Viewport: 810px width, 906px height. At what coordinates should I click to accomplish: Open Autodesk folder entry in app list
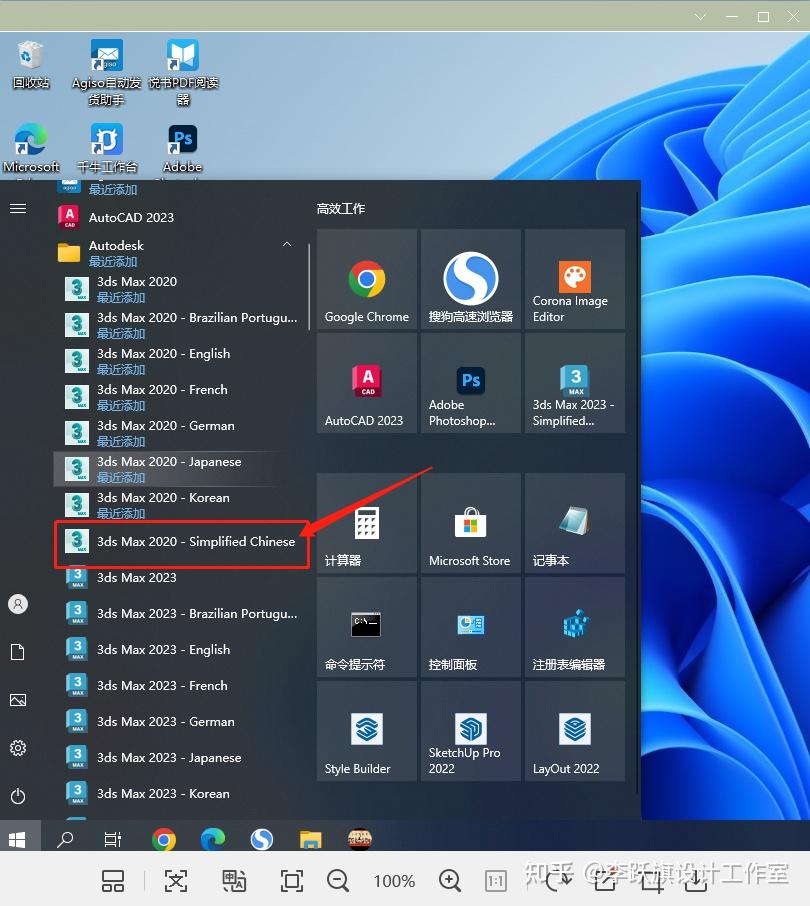[x=180, y=253]
